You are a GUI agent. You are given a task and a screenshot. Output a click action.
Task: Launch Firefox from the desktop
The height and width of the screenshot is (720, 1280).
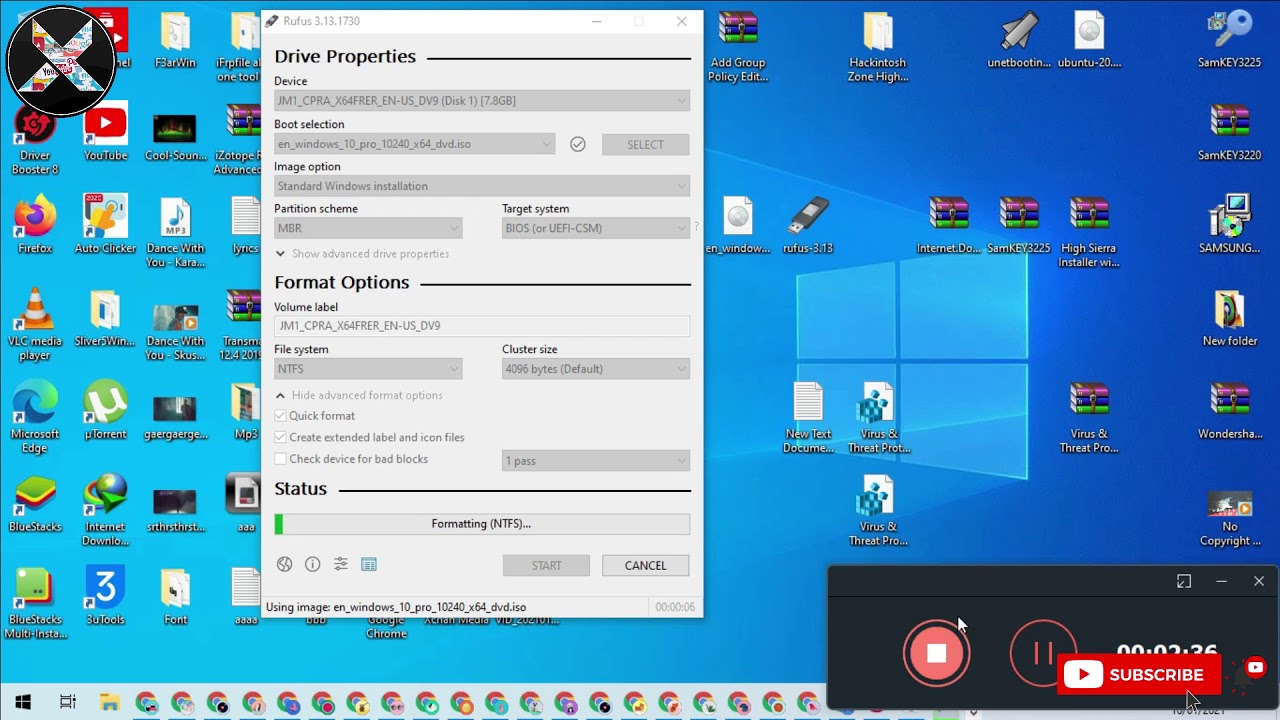(35, 225)
